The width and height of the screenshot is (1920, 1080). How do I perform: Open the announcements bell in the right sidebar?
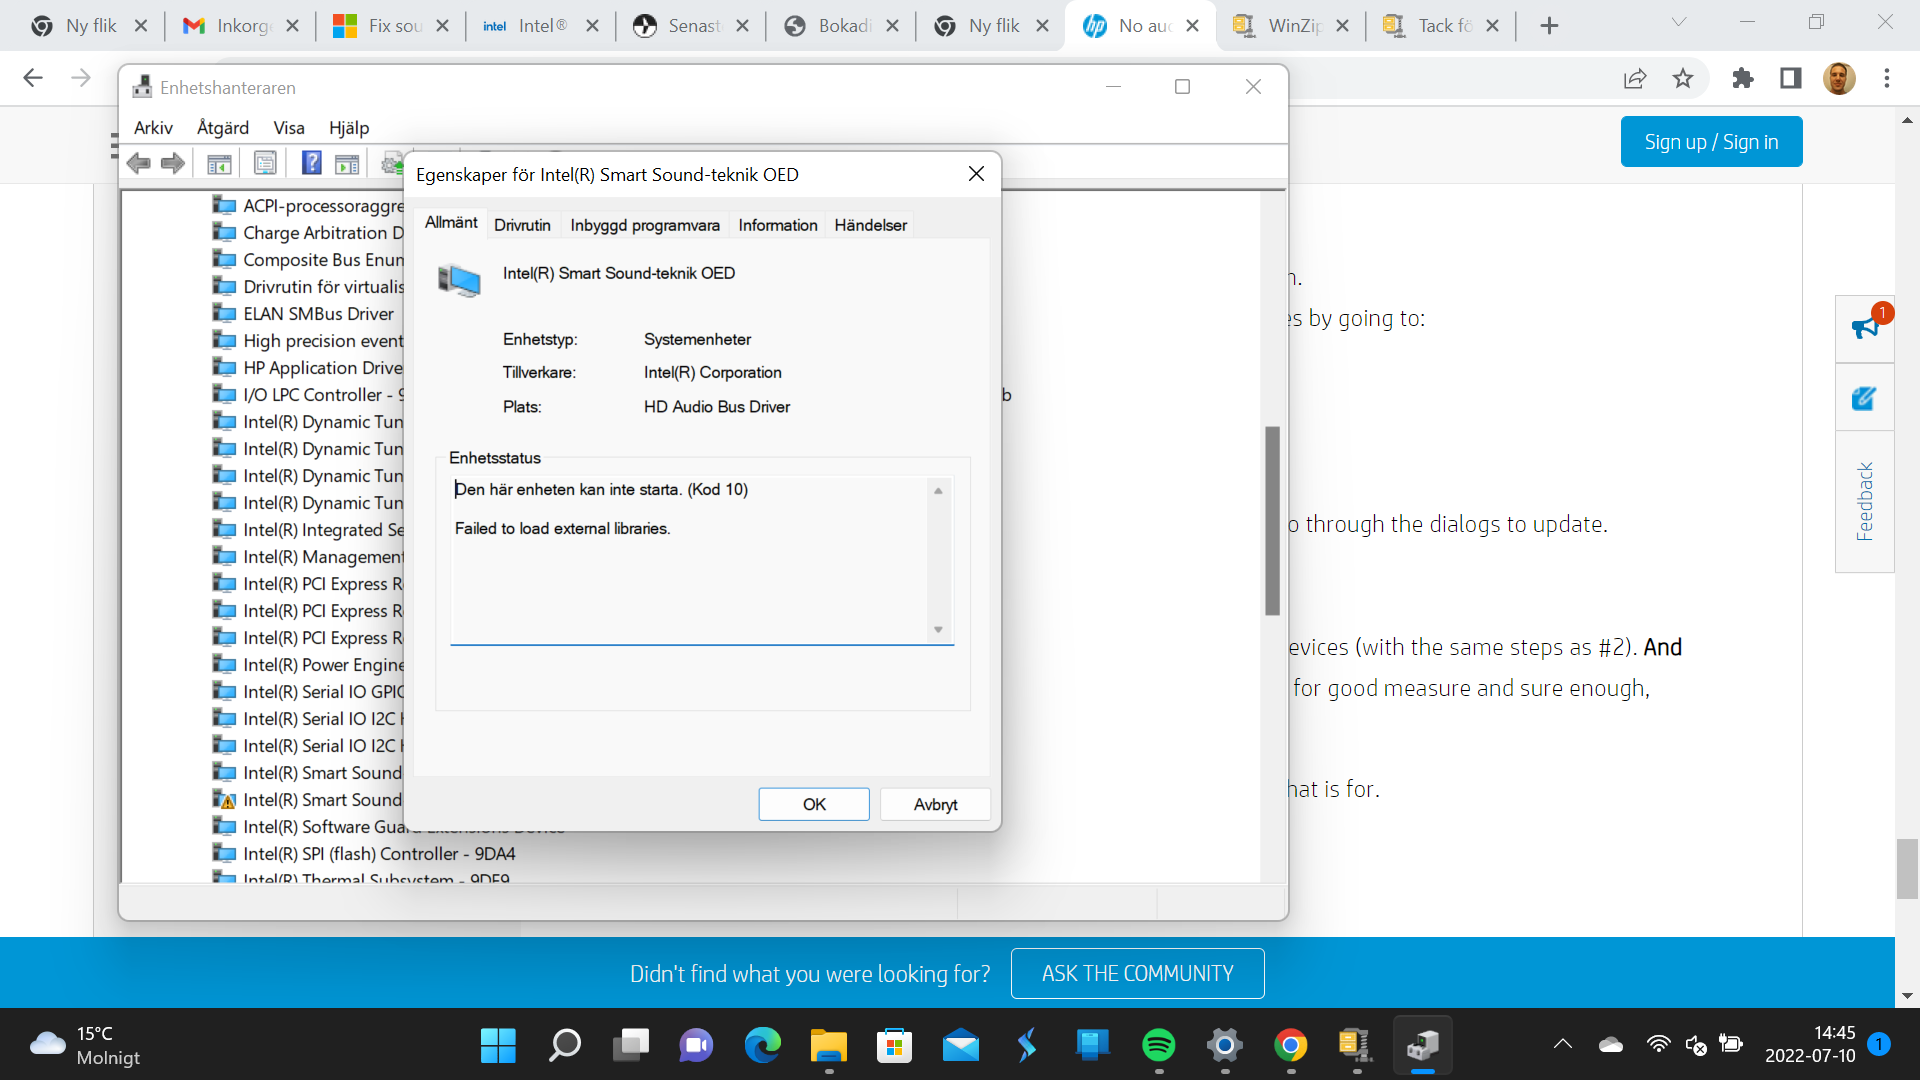coord(1864,328)
